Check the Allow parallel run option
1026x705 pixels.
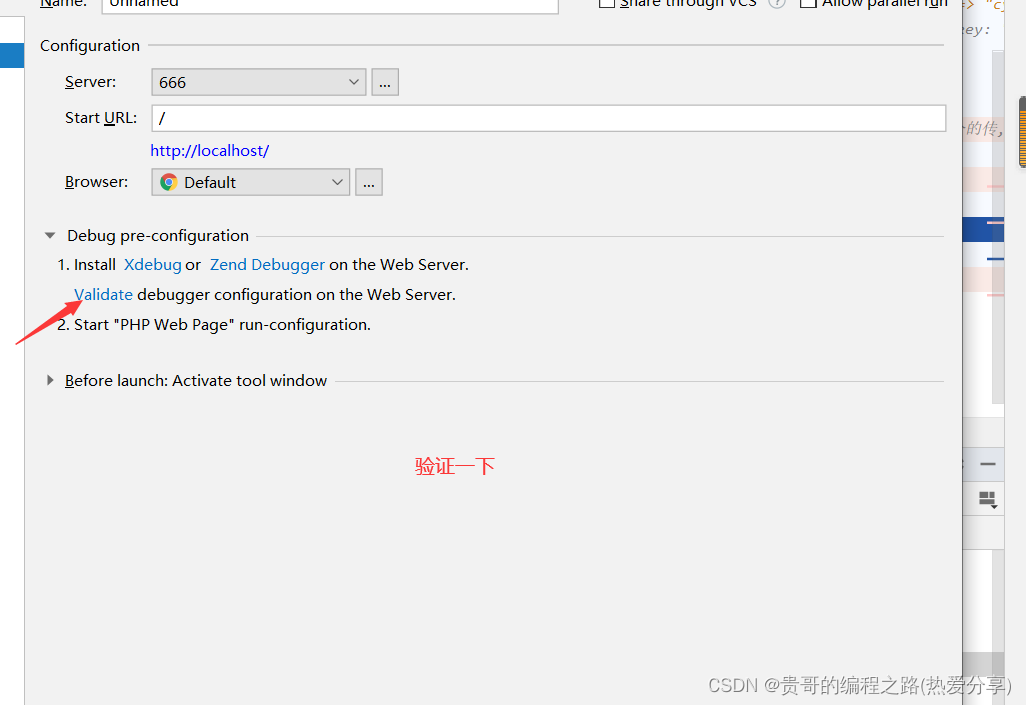click(x=808, y=3)
